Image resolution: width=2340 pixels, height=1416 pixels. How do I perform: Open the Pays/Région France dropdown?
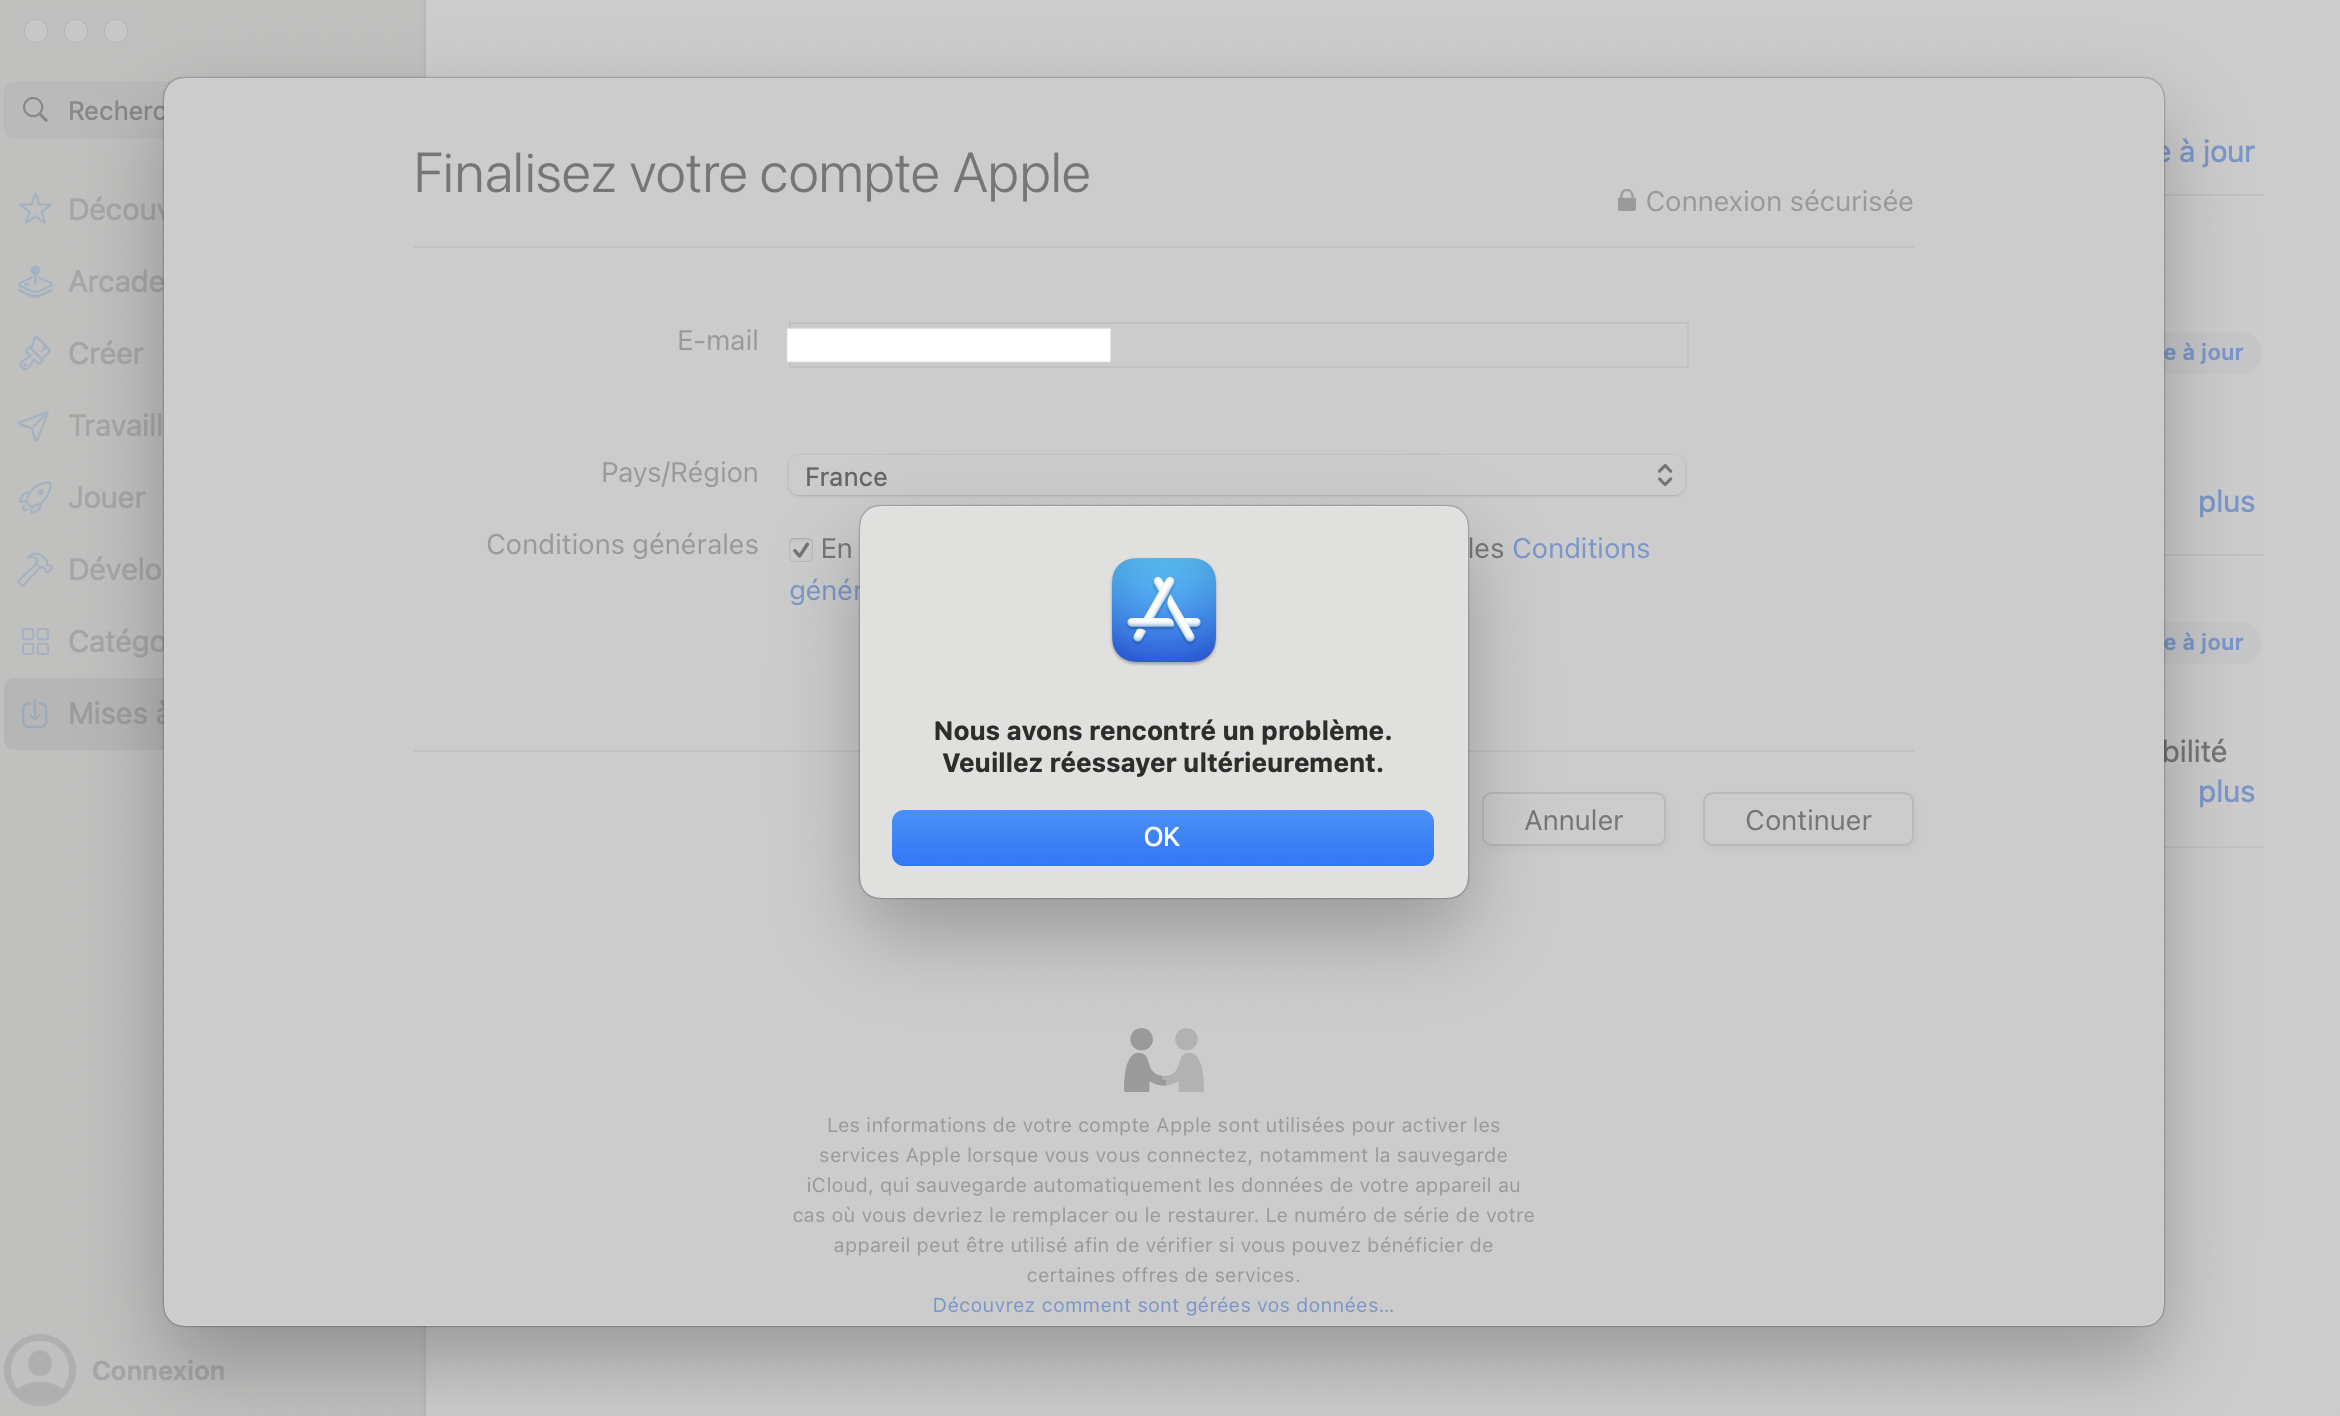click(x=1237, y=476)
